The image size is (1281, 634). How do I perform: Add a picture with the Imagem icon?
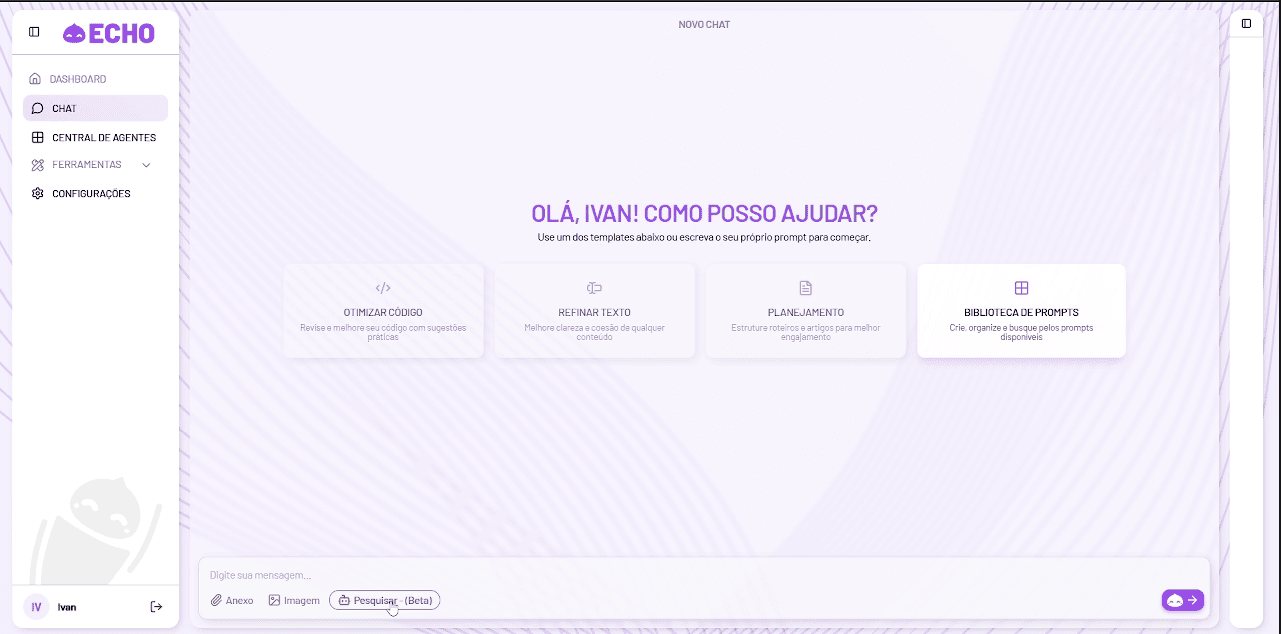[273, 600]
